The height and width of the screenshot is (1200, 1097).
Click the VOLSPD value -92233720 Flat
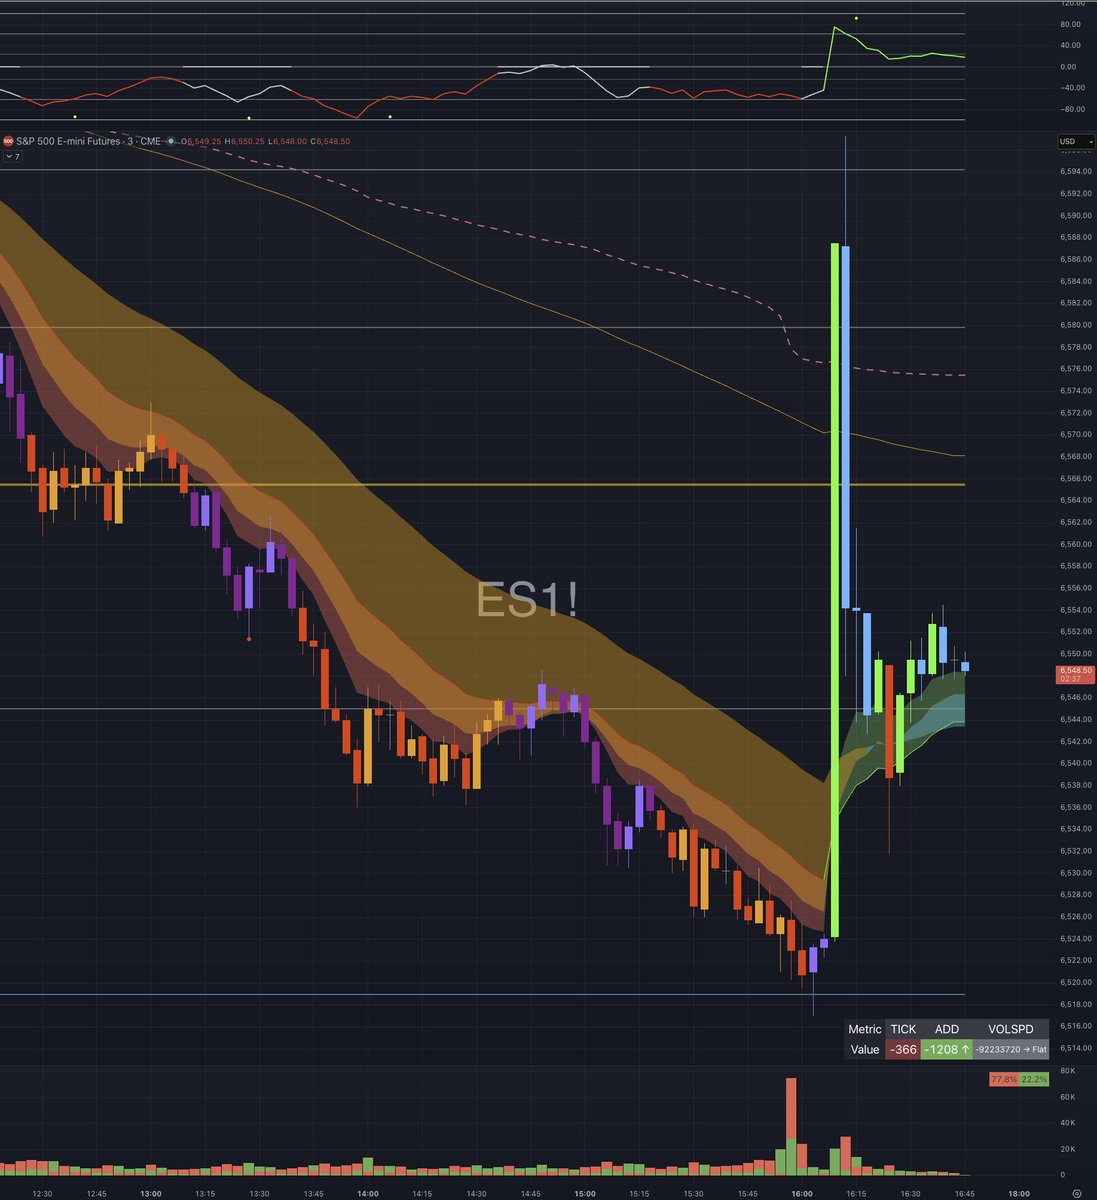pyautogui.click(x=1011, y=1049)
